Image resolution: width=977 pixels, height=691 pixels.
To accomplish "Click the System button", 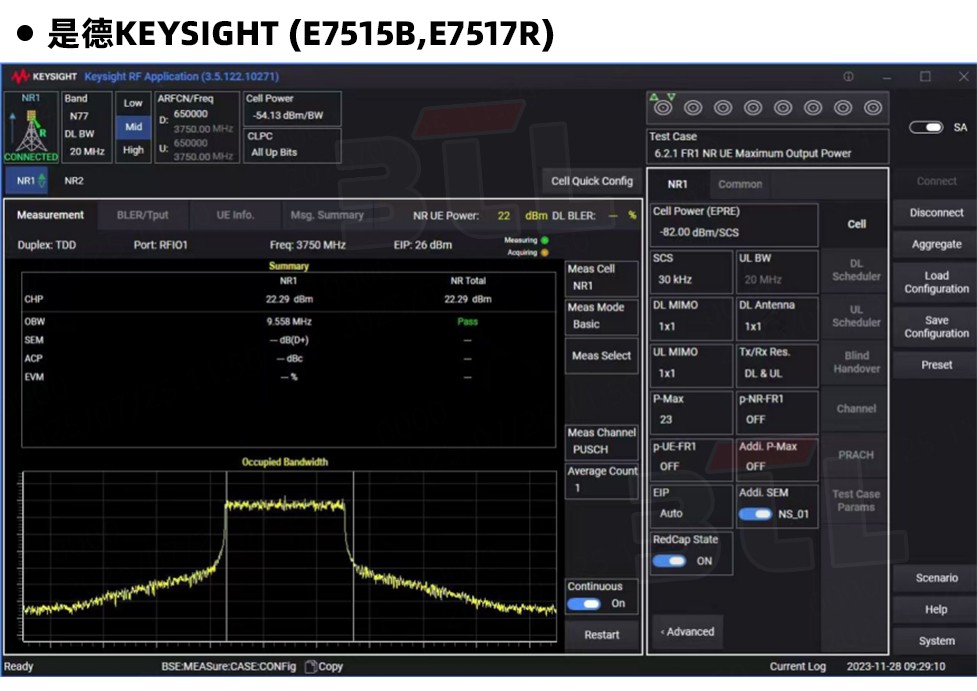I will click(x=936, y=641).
